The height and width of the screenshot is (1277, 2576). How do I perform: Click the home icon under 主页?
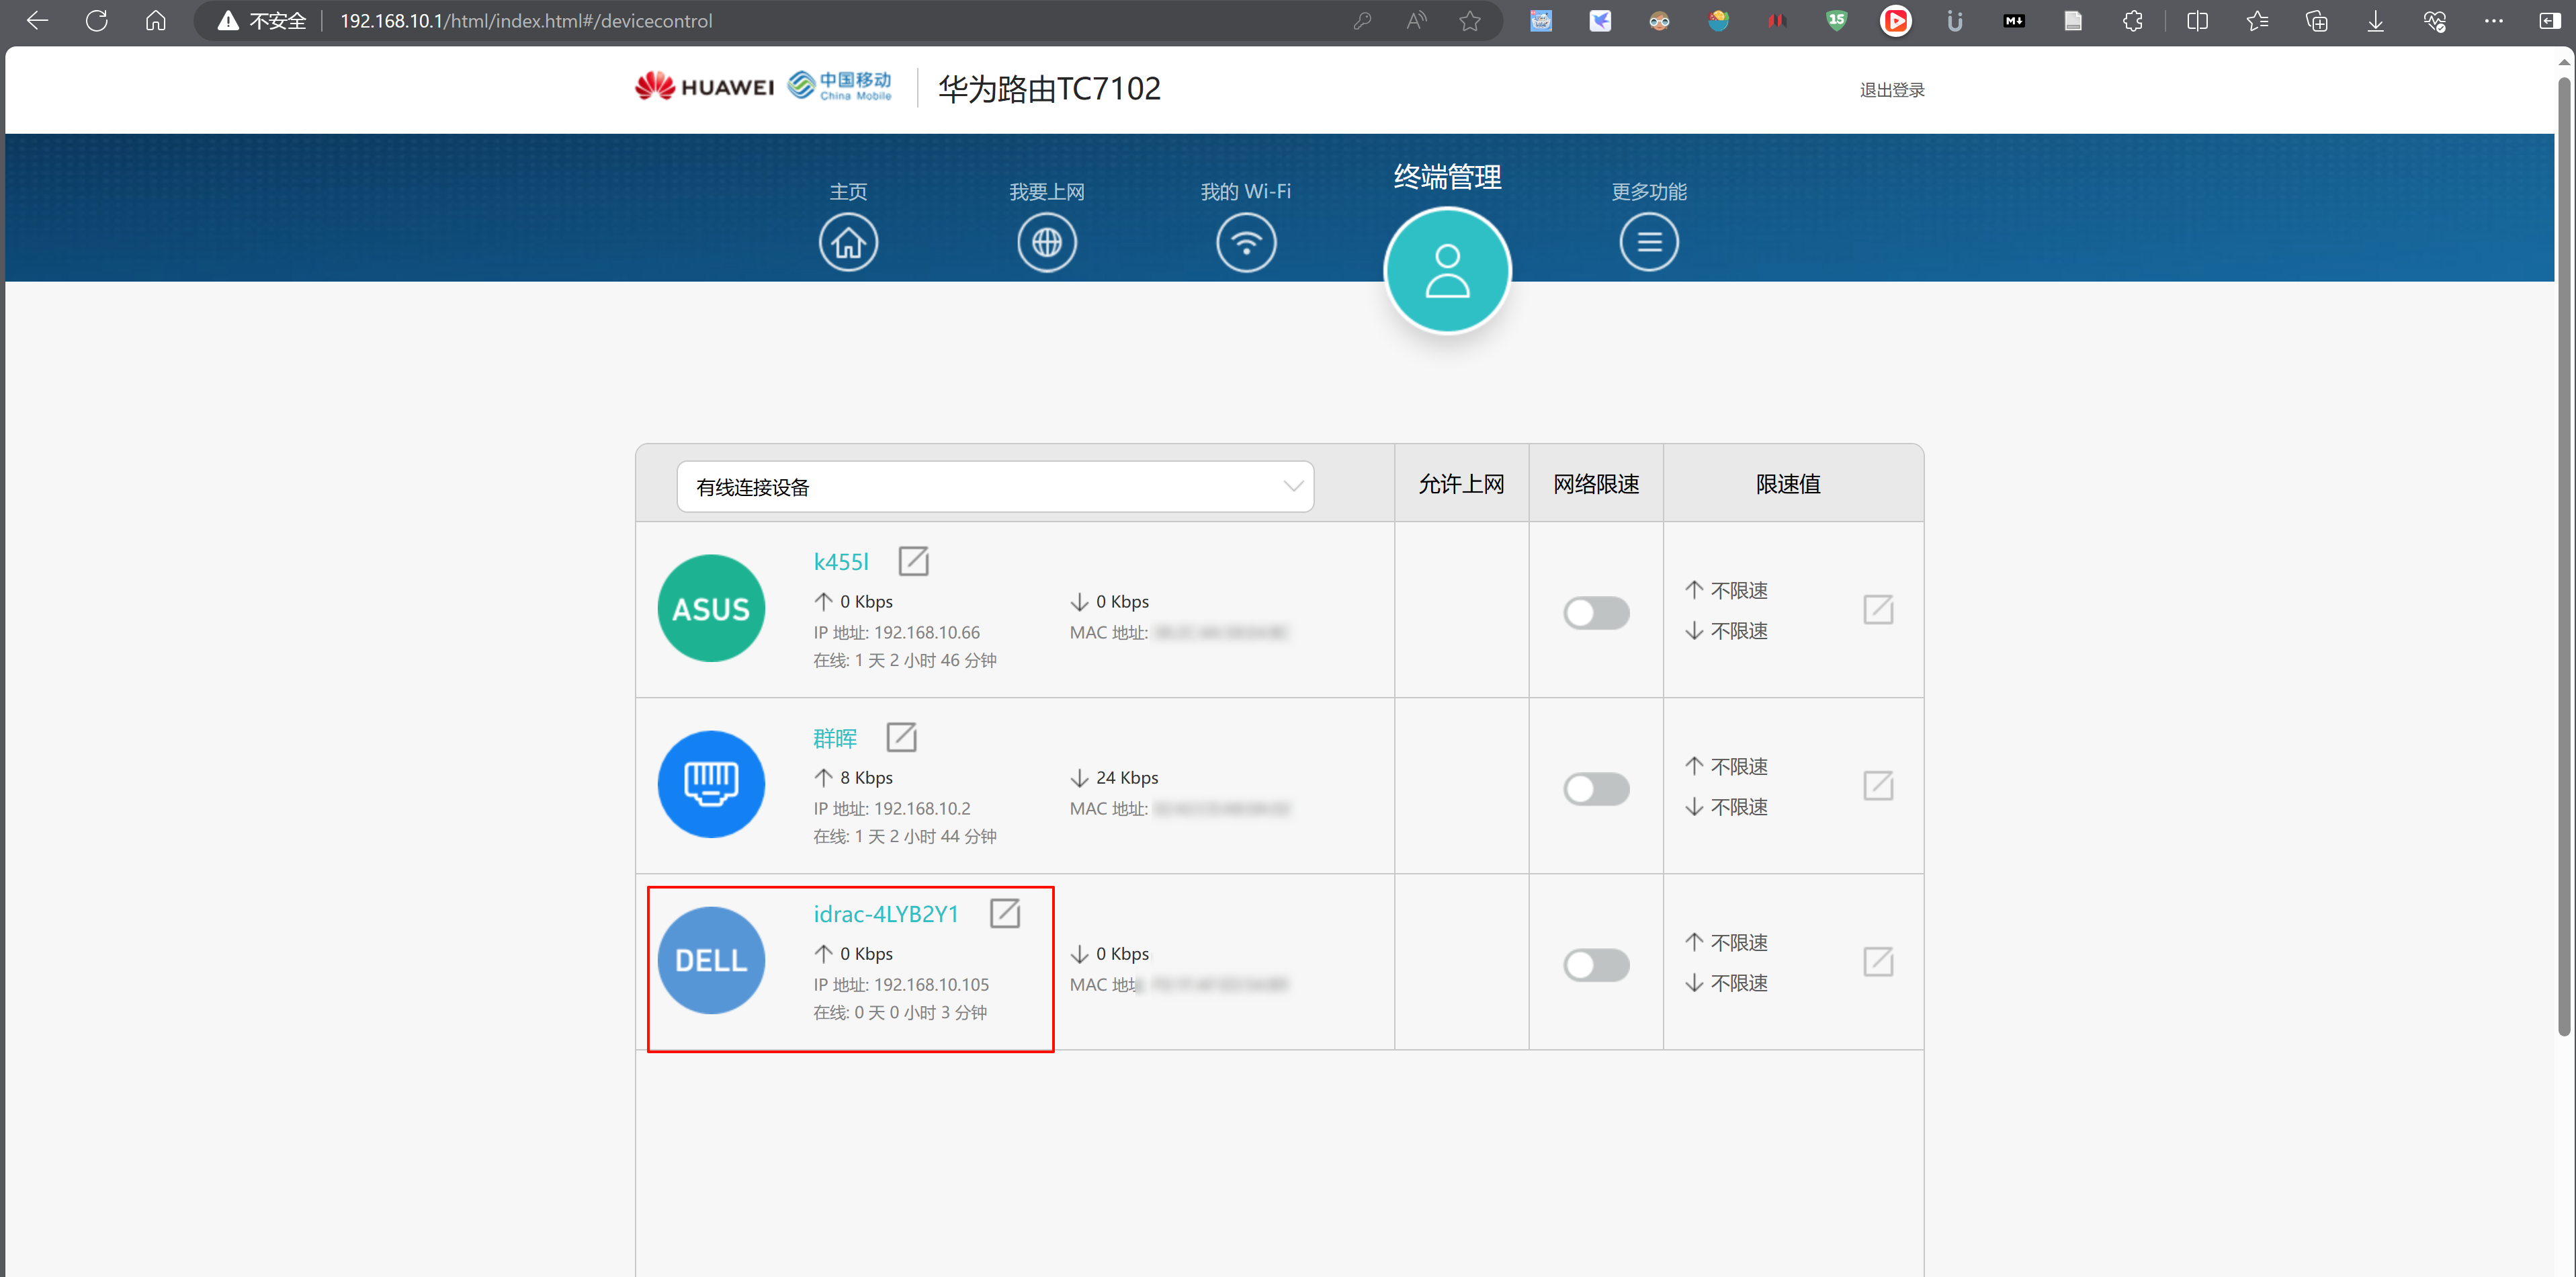click(848, 242)
